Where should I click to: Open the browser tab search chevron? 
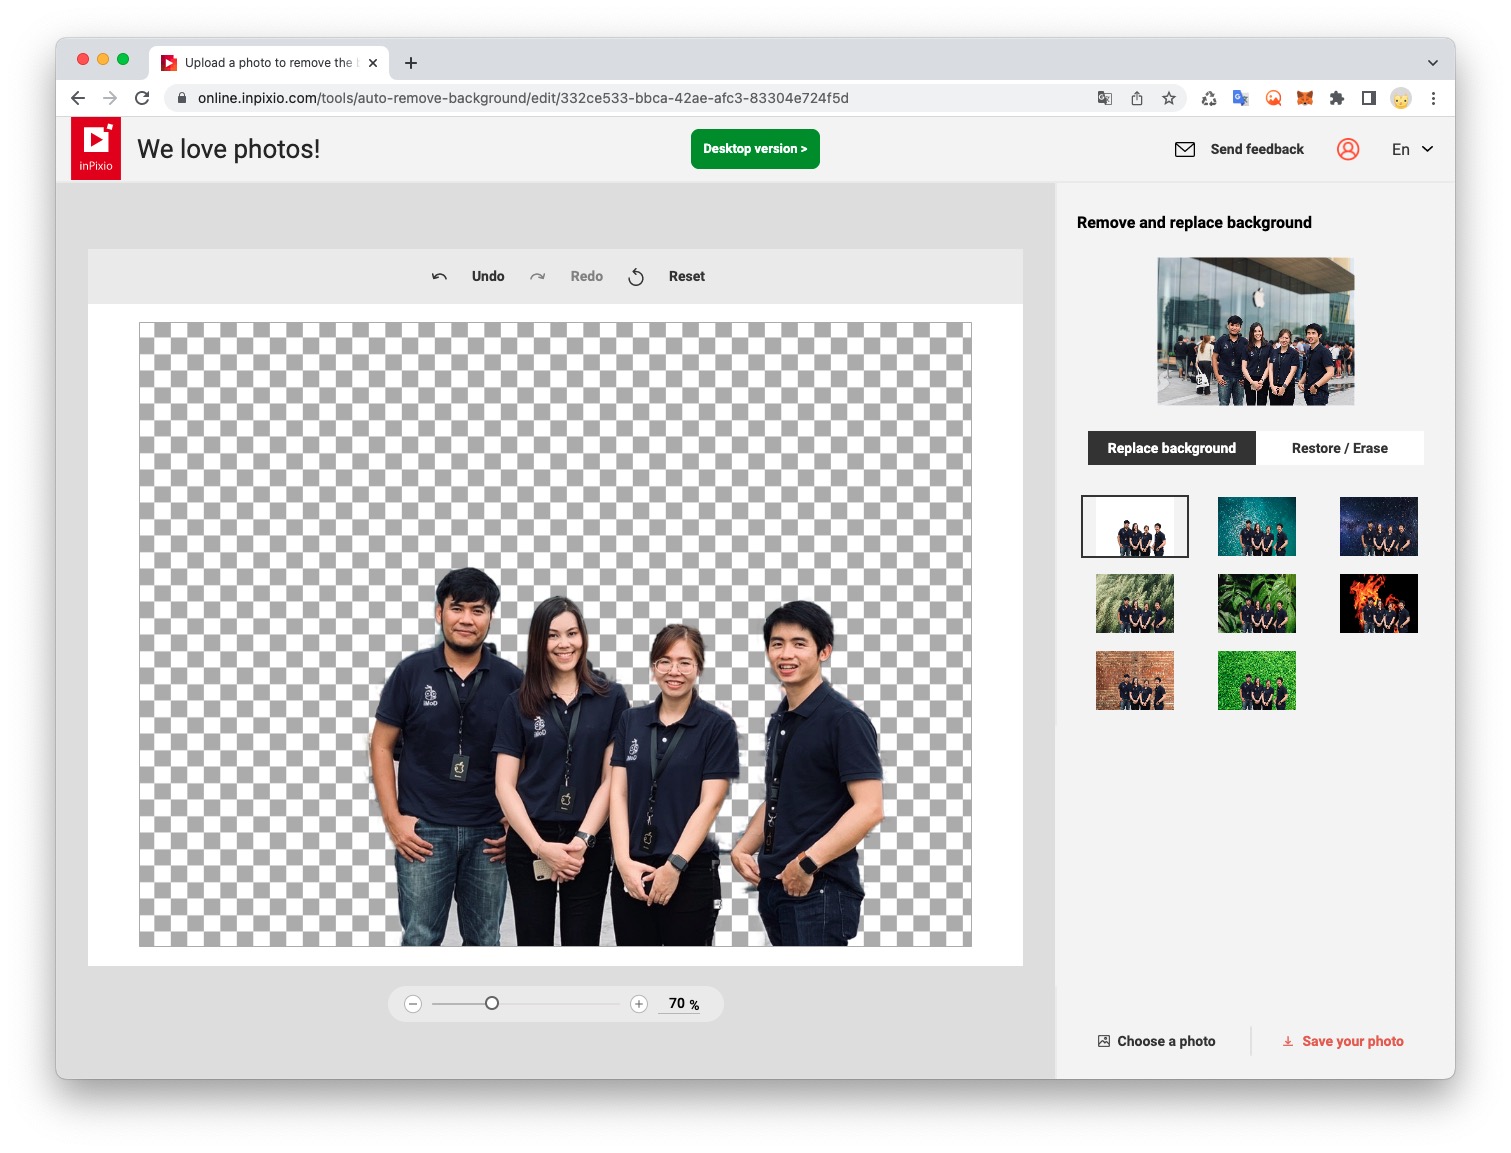[x=1434, y=62]
